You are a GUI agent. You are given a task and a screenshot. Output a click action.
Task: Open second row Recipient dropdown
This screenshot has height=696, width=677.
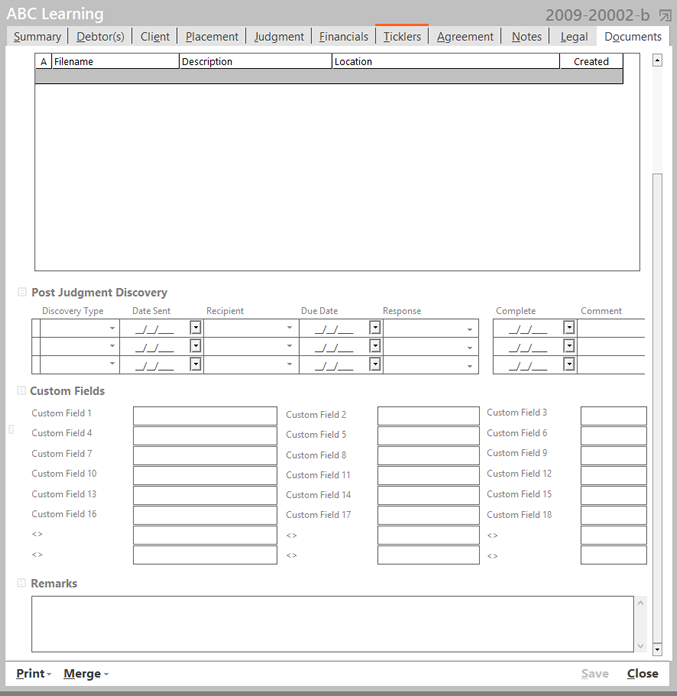click(289, 346)
